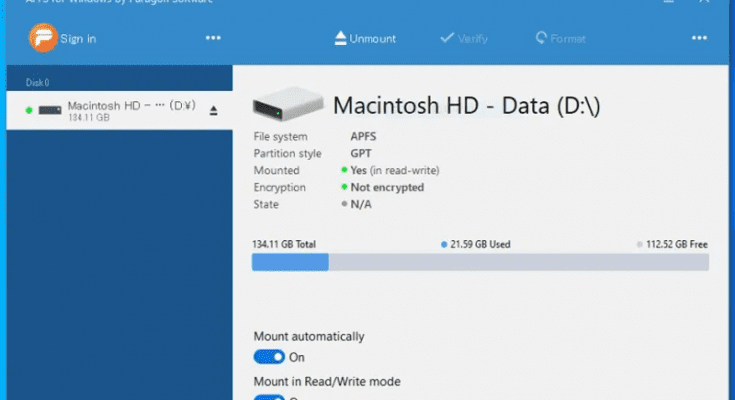Open the right toolbar three-dots menu
The height and width of the screenshot is (400, 735).
click(x=699, y=38)
